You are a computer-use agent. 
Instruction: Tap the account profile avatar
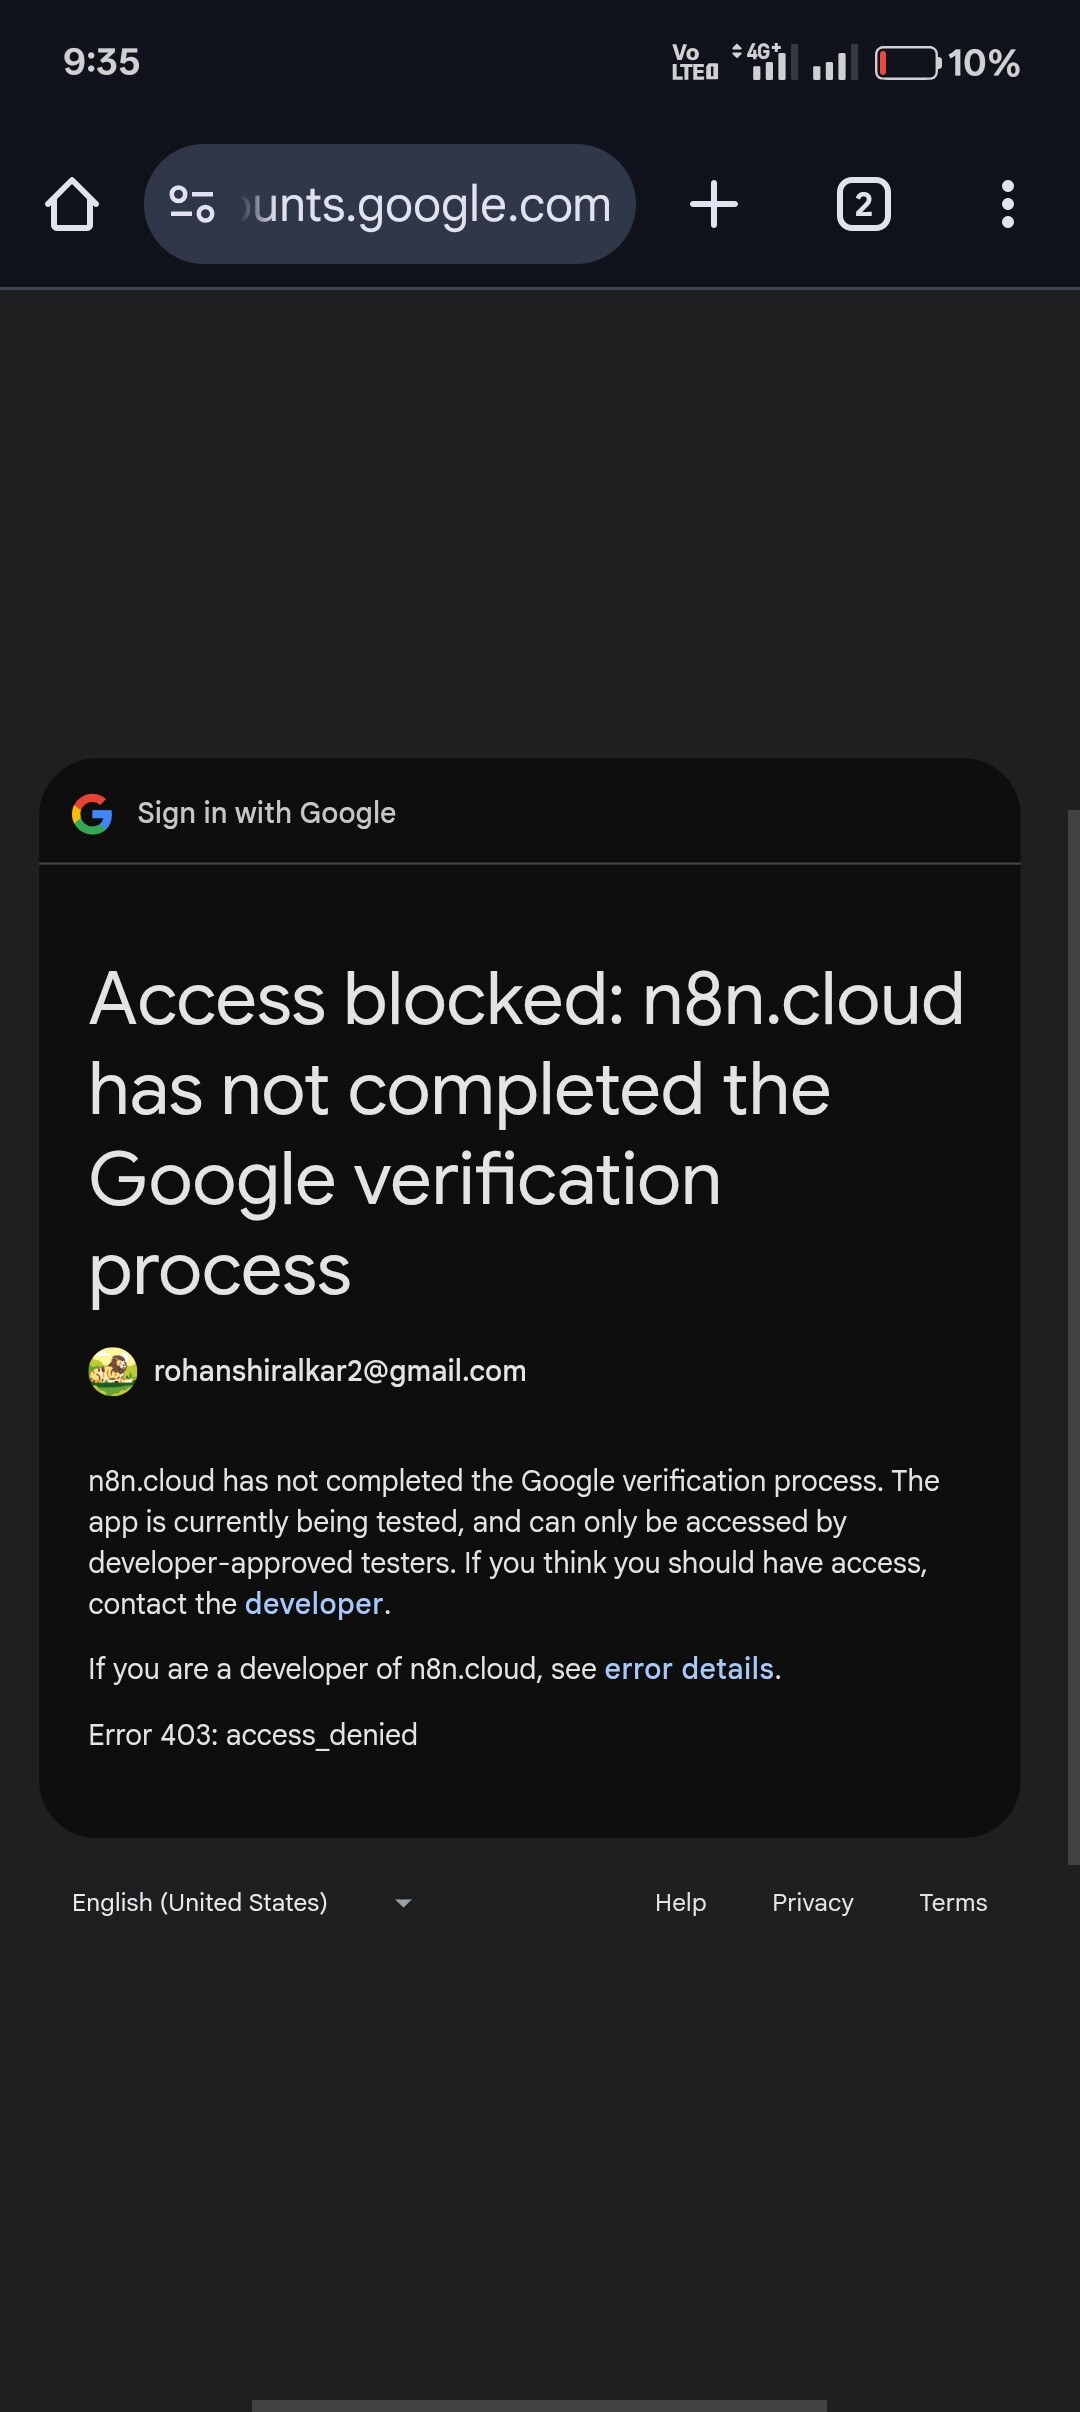[113, 1371]
